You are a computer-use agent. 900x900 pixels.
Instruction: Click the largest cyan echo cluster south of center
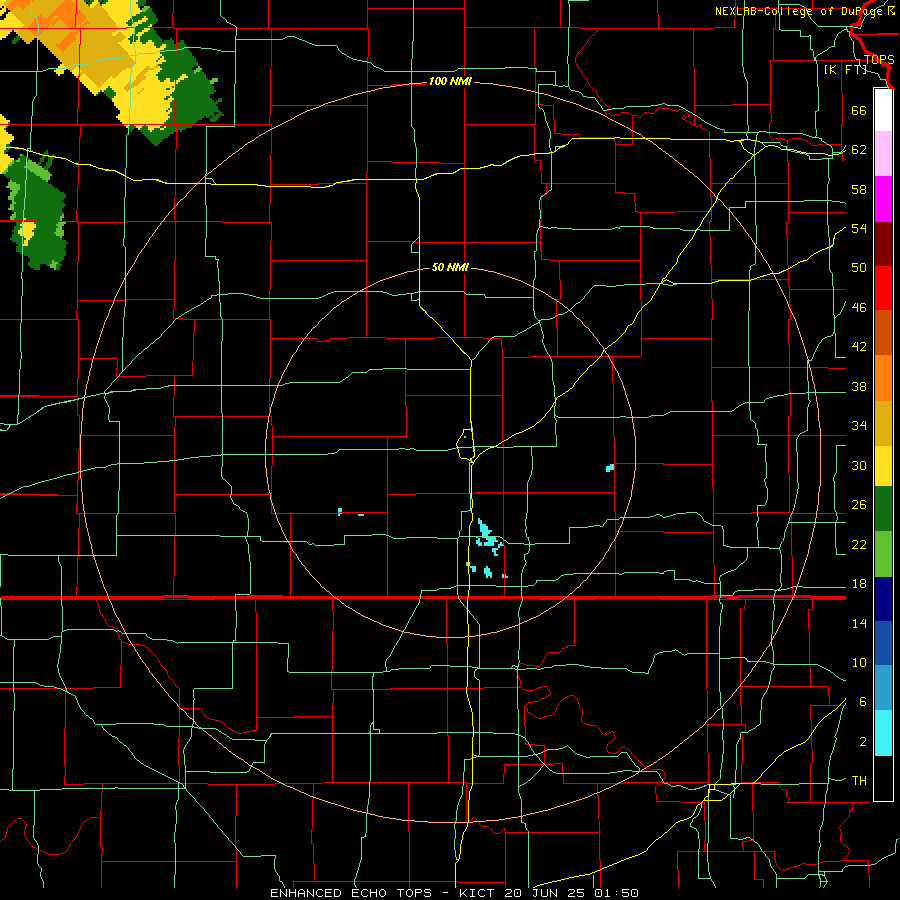click(488, 537)
